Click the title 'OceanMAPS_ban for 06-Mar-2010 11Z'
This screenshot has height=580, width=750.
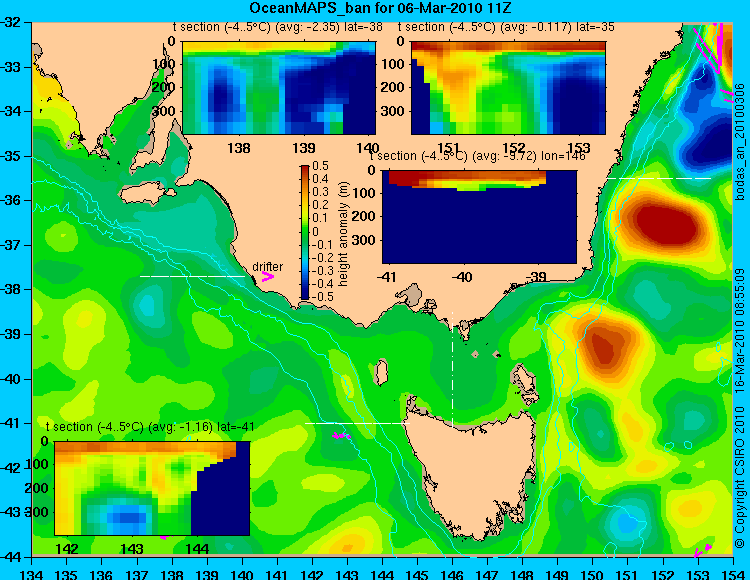tap(380, 8)
